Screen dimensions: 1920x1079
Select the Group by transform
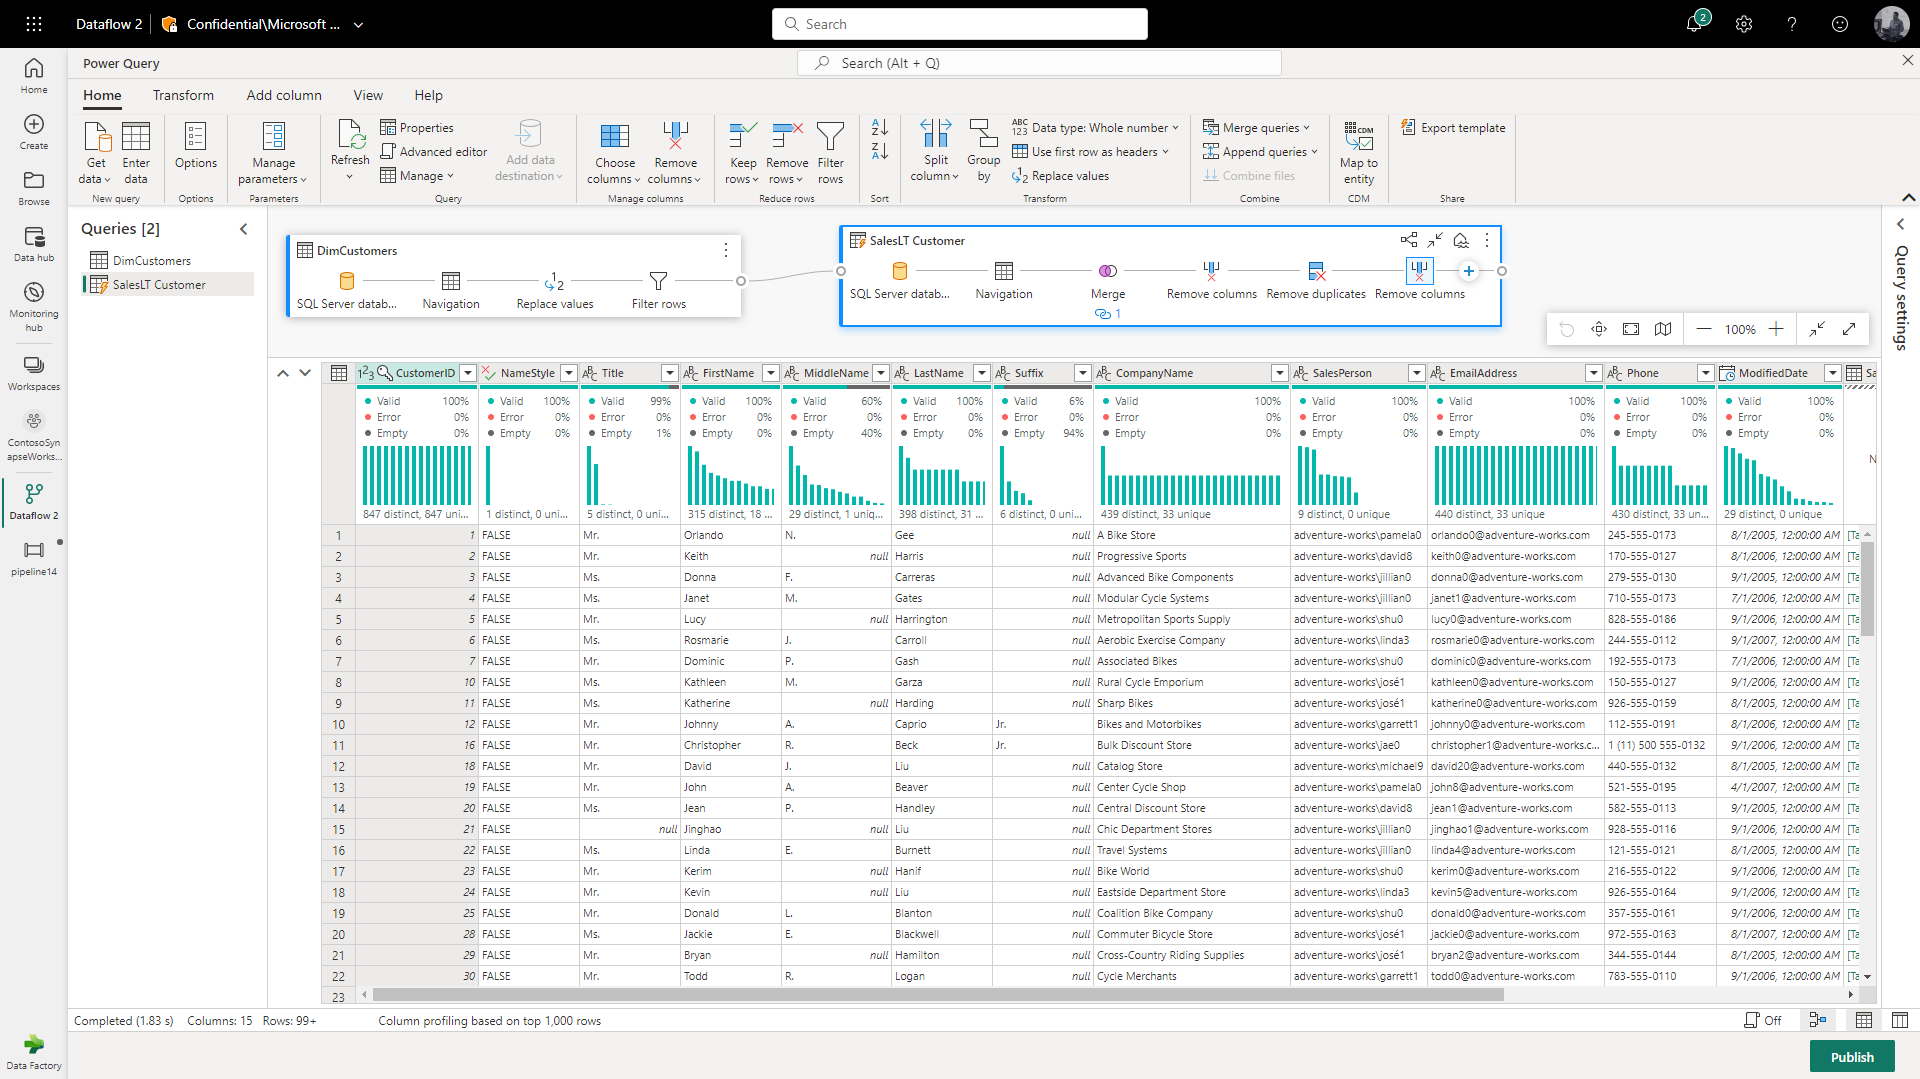pyautogui.click(x=983, y=151)
